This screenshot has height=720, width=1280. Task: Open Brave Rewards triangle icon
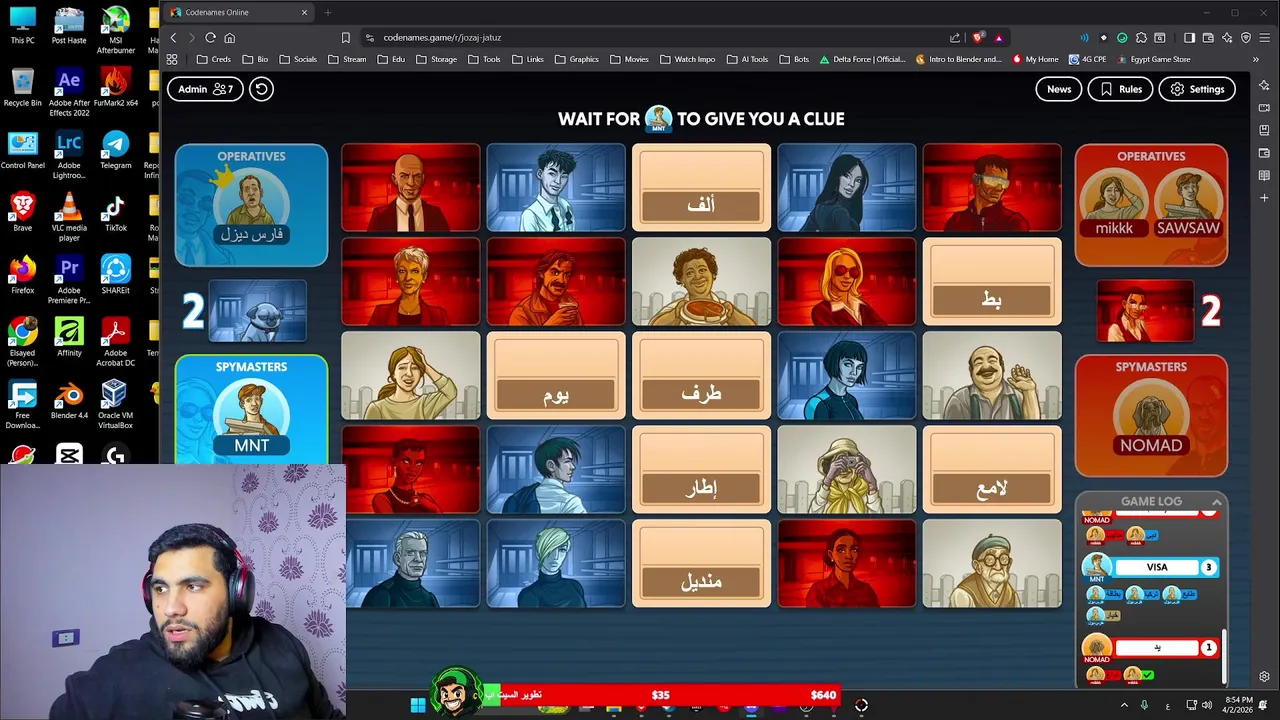(998, 38)
